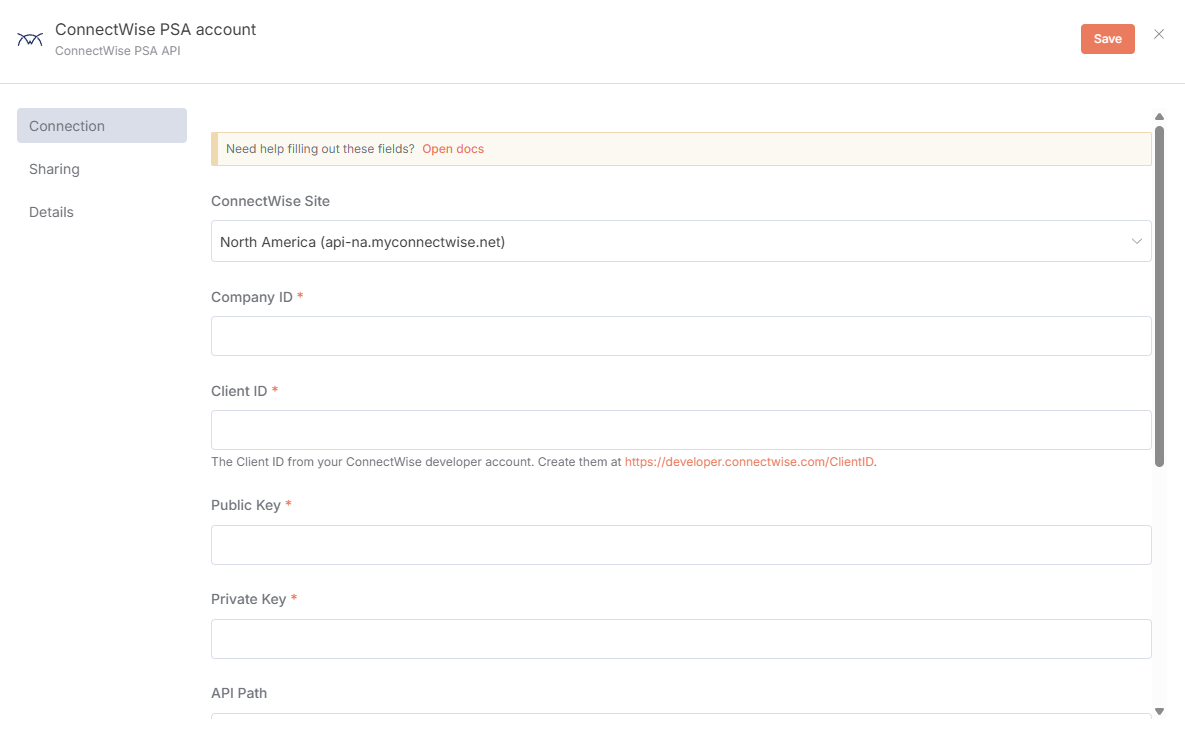The image size is (1185, 737).
Task: Focus the Company ID field
Action: click(x=680, y=336)
